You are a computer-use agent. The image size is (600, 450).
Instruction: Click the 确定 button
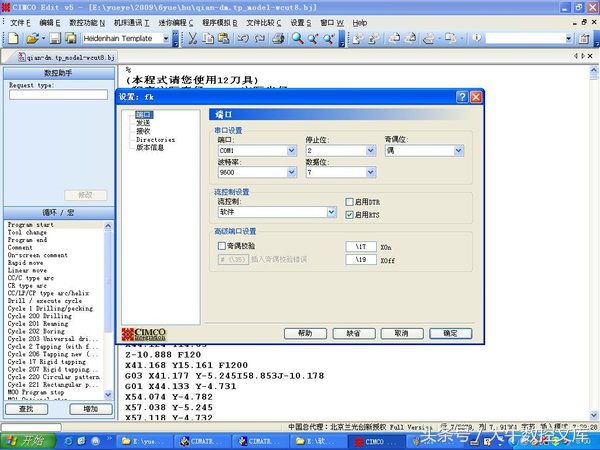click(450, 333)
